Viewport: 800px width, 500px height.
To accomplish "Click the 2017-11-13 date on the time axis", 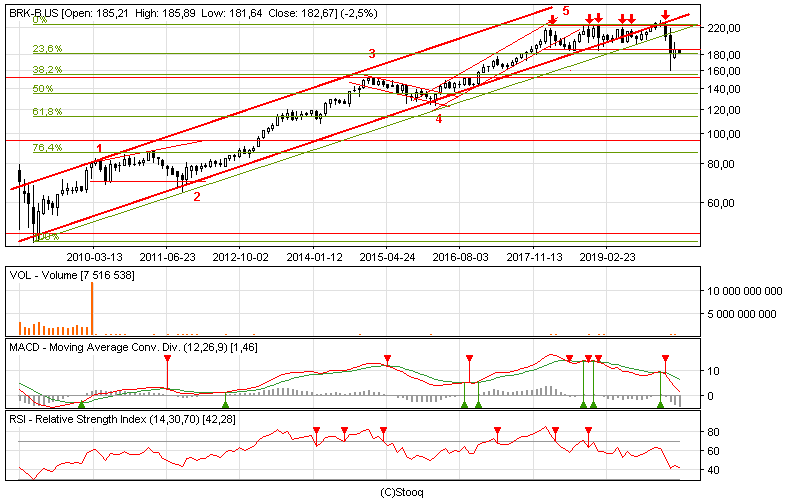I will click(x=534, y=257).
